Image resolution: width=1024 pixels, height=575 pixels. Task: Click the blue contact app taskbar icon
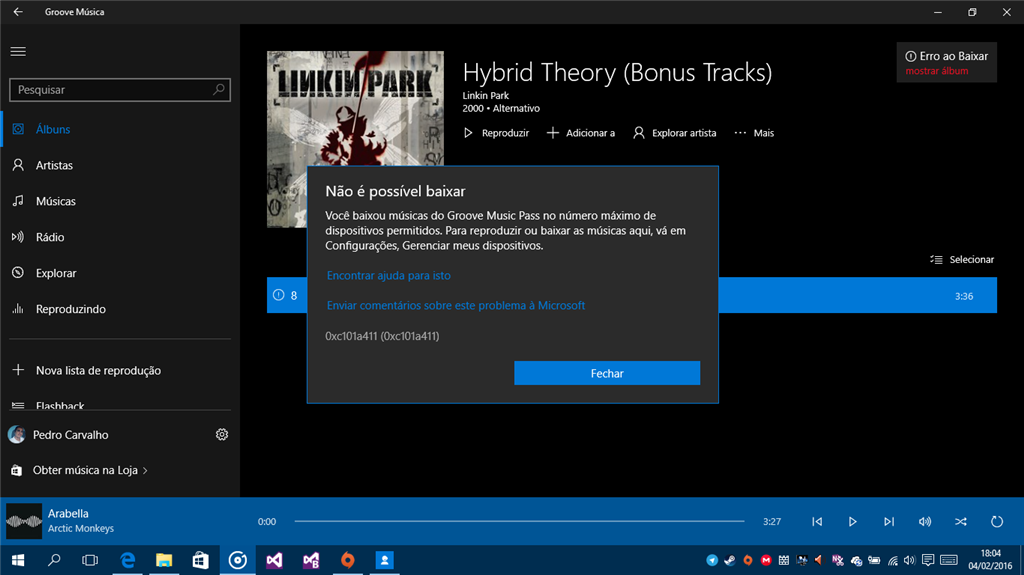(x=385, y=560)
